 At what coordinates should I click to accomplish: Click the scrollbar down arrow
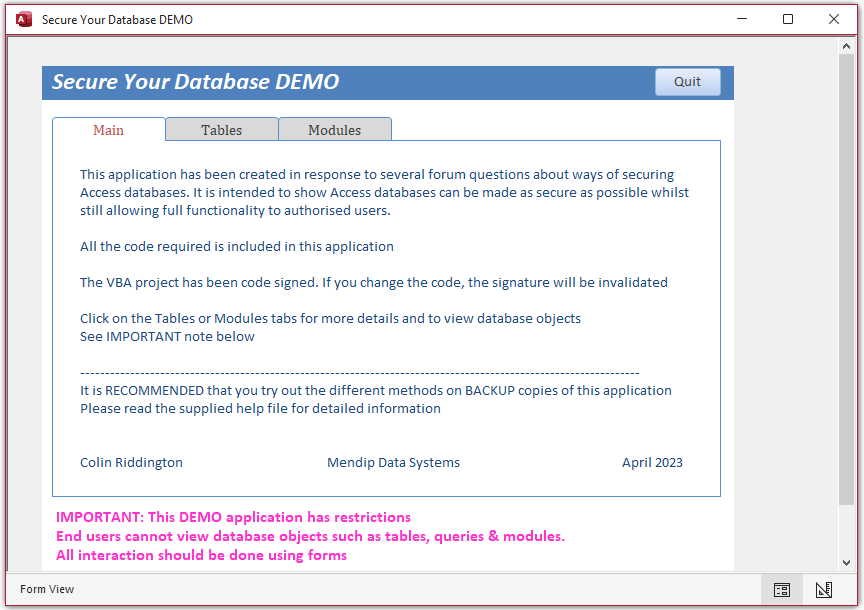(x=846, y=563)
